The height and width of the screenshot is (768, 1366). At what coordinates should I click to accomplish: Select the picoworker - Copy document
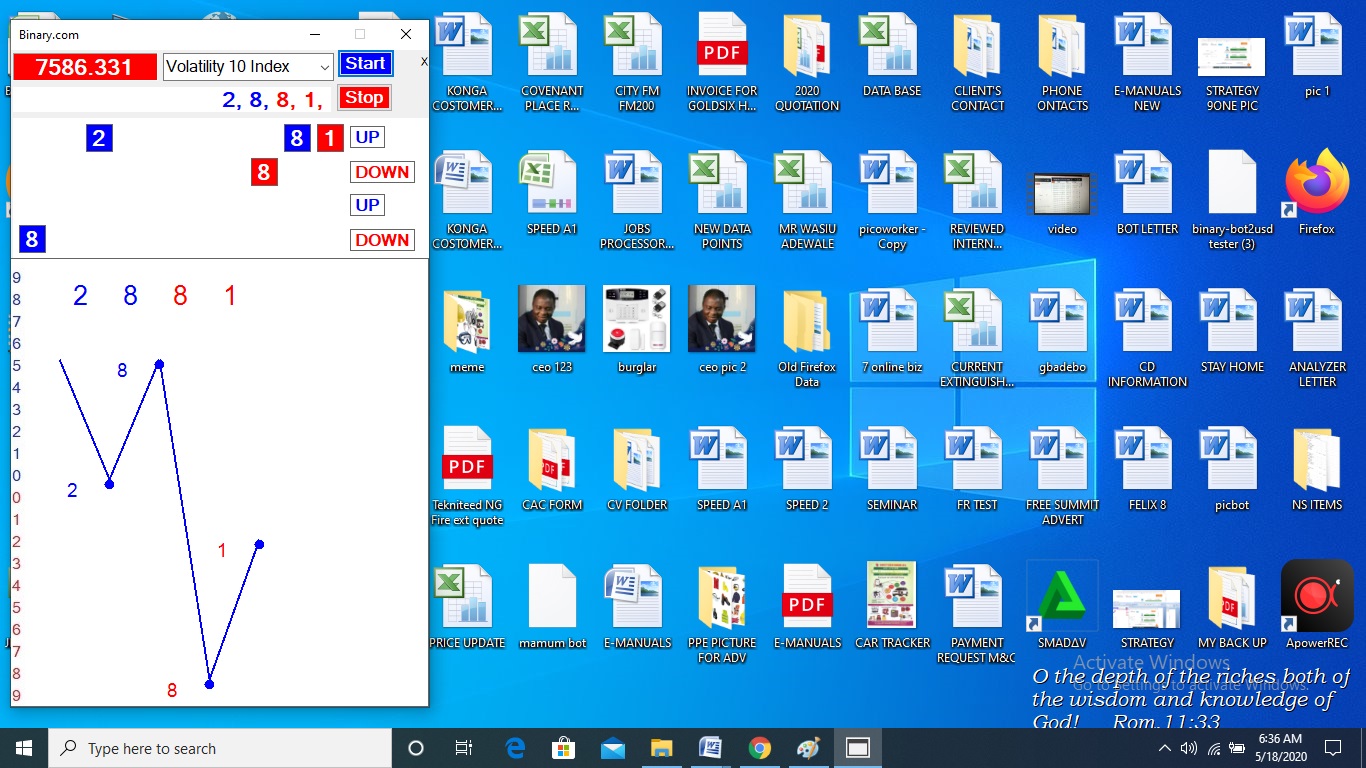[x=892, y=200]
